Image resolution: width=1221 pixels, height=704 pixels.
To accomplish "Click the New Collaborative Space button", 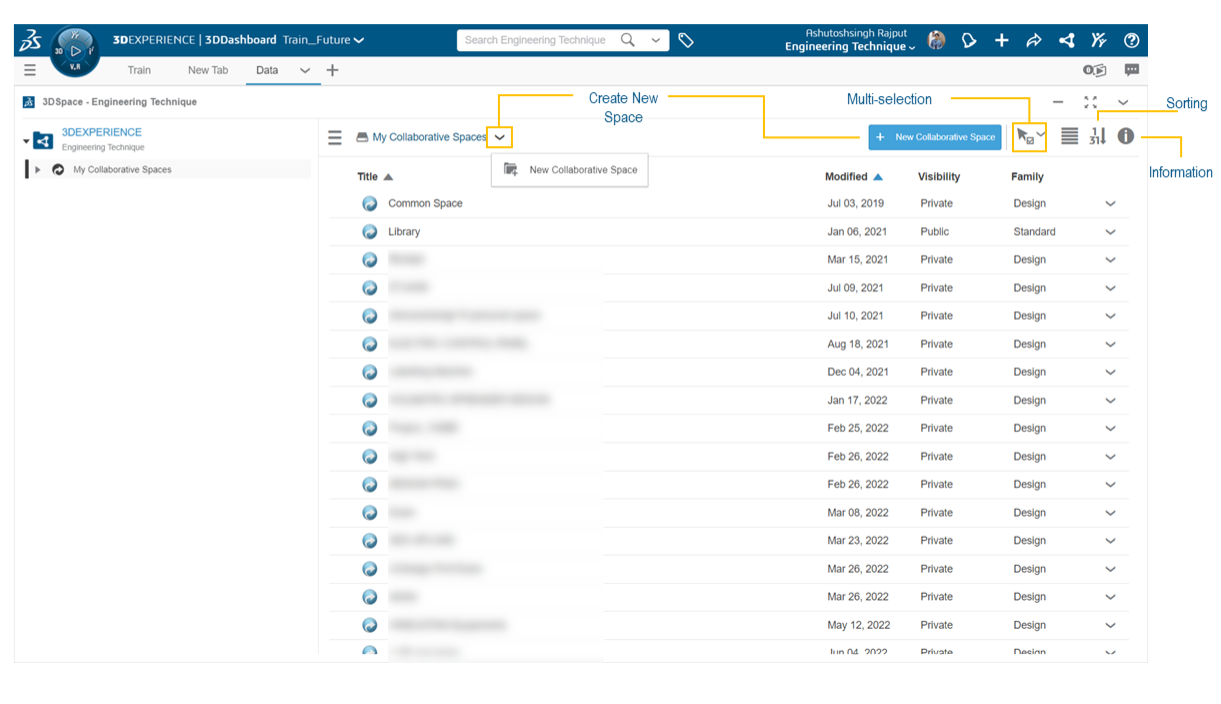I will (x=936, y=137).
